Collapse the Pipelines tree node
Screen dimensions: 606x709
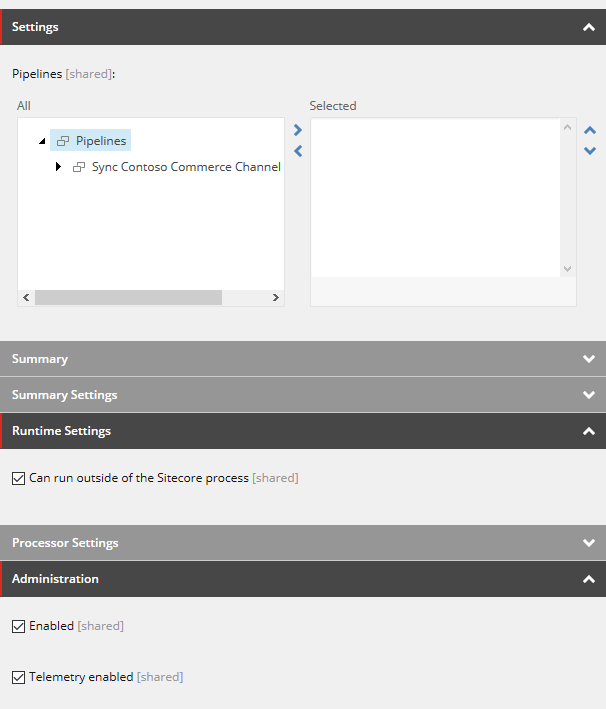tap(42, 141)
